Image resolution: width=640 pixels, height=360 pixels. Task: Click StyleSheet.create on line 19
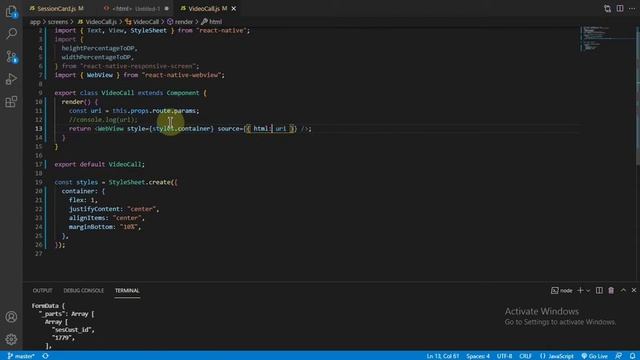click(x=140, y=182)
